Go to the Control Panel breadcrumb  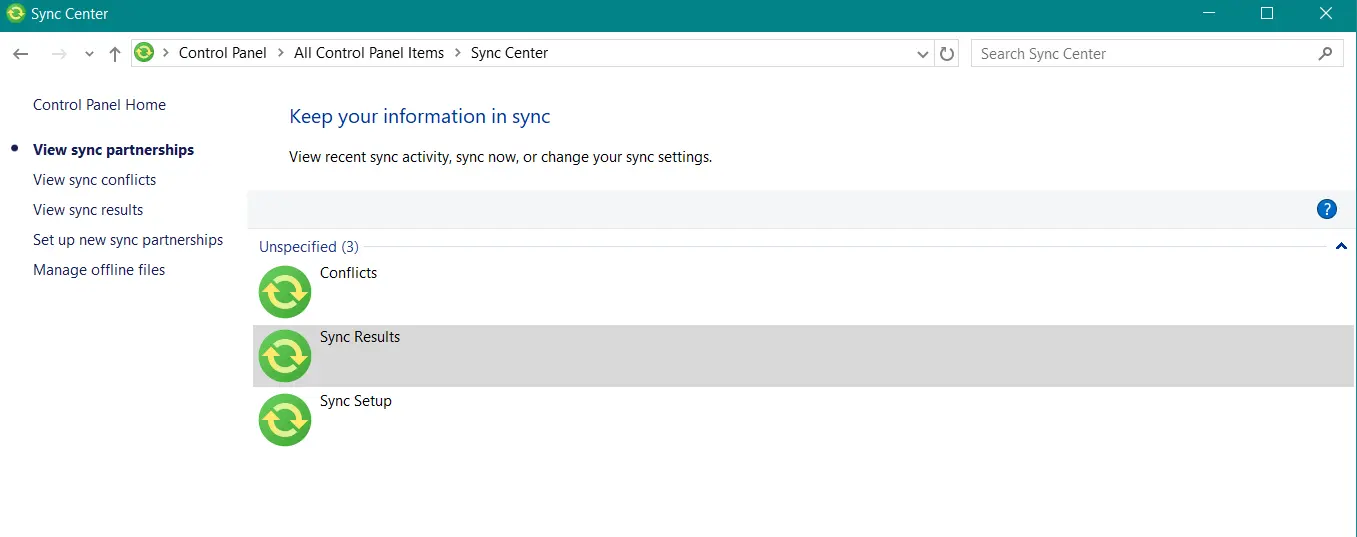pyautogui.click(x=222, y=54)
